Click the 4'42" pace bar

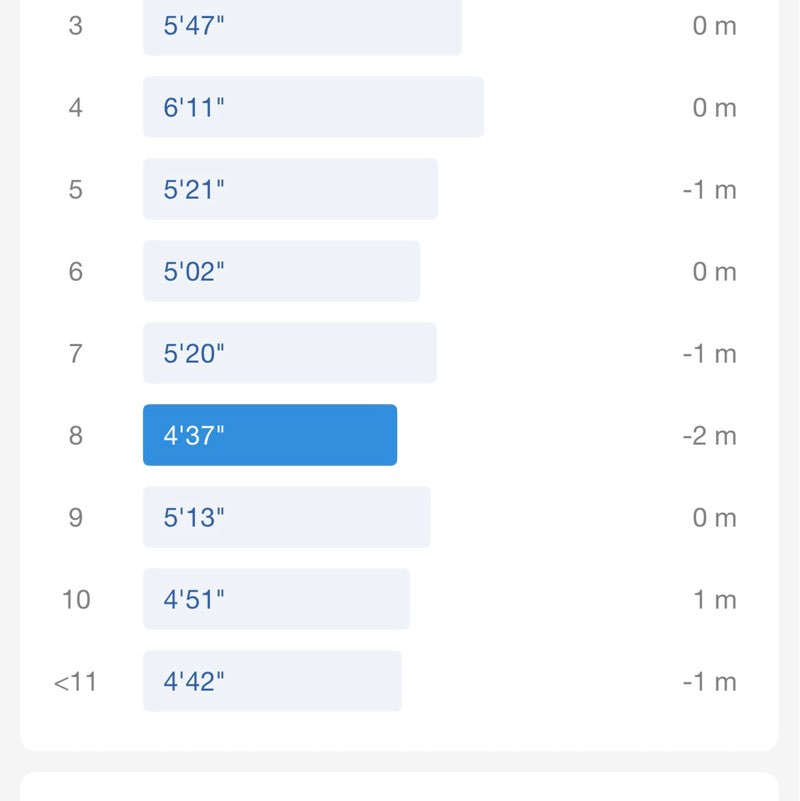[272, 681]
